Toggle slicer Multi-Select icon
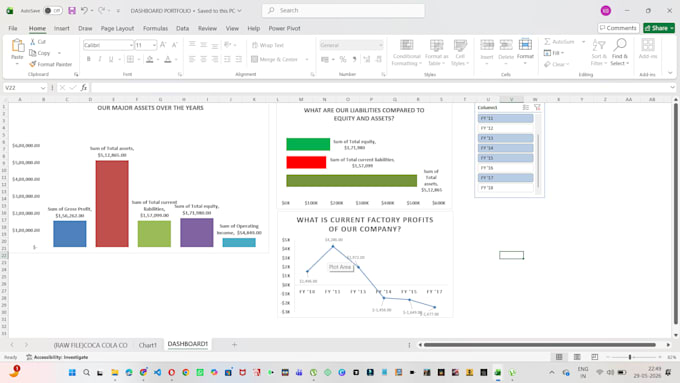This screenshot has height=383, width=680. pos(526,107)
